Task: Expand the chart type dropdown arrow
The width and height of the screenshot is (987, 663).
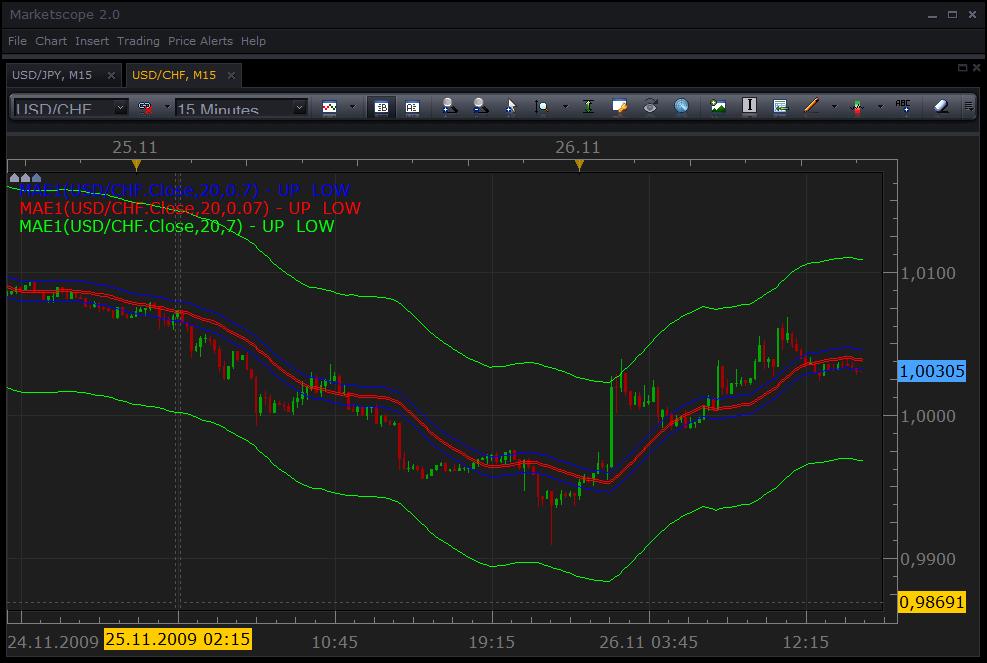Action: point(352,107)
